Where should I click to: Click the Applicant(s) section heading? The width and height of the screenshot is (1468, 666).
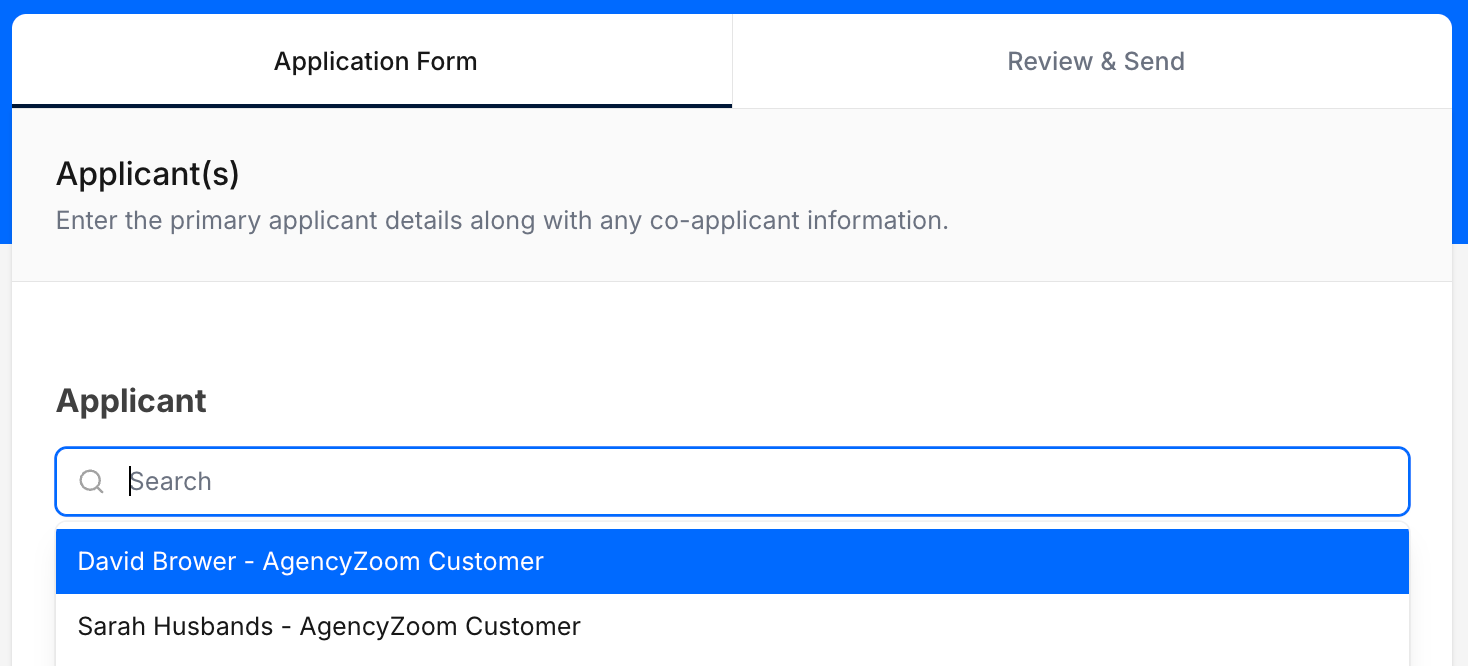[x=148, y=174]
